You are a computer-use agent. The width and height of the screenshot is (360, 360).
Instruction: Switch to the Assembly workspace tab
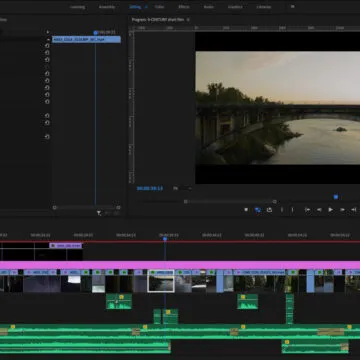[x=107, y=7]
